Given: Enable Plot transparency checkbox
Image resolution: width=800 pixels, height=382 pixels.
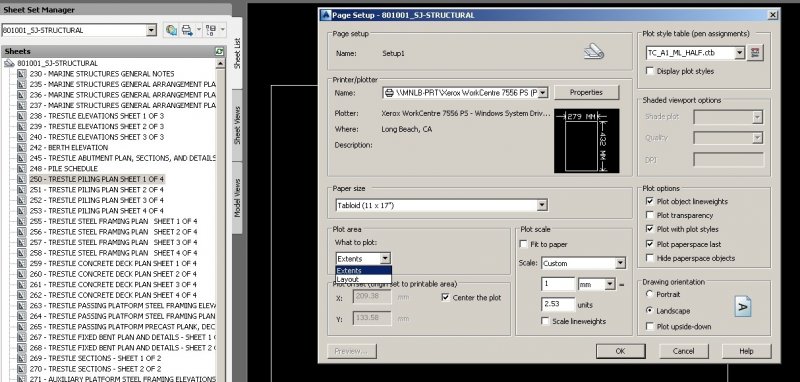Looking at the screenshot, I should [650, 216].
